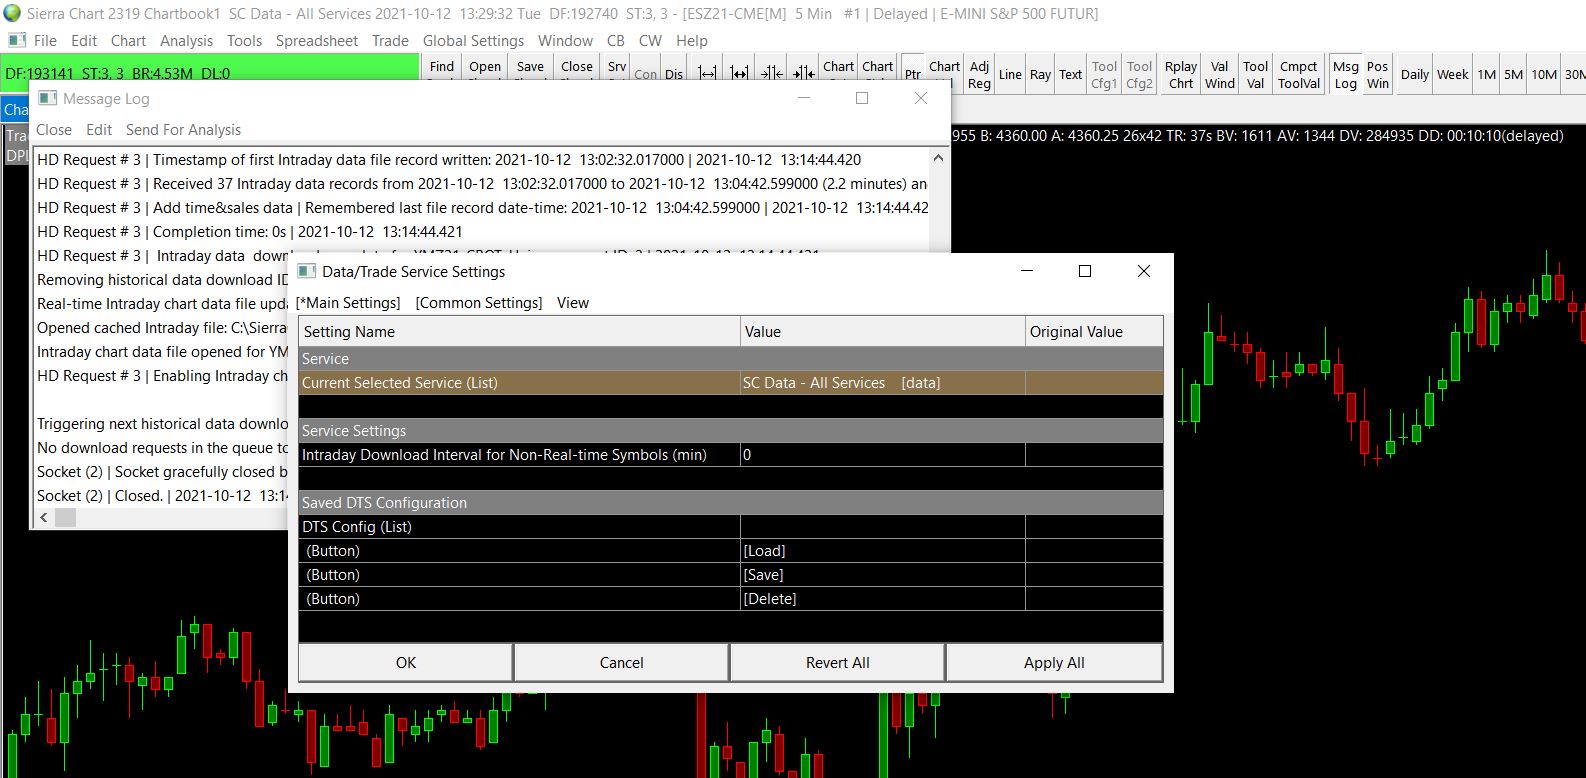
Task: Edit the Intraday Download Interval value field
Action: click(x=882, y=455)
